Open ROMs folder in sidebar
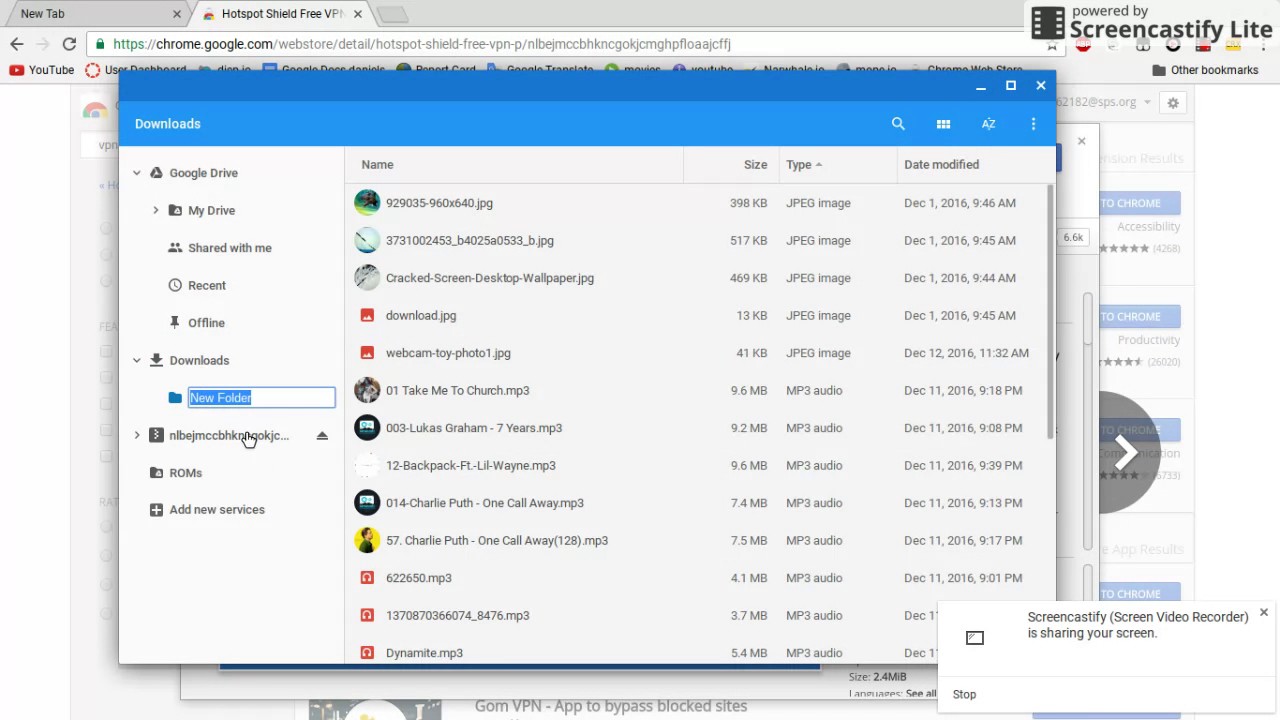This screenshot has width=1280, height=720. [x=186, y=473]
